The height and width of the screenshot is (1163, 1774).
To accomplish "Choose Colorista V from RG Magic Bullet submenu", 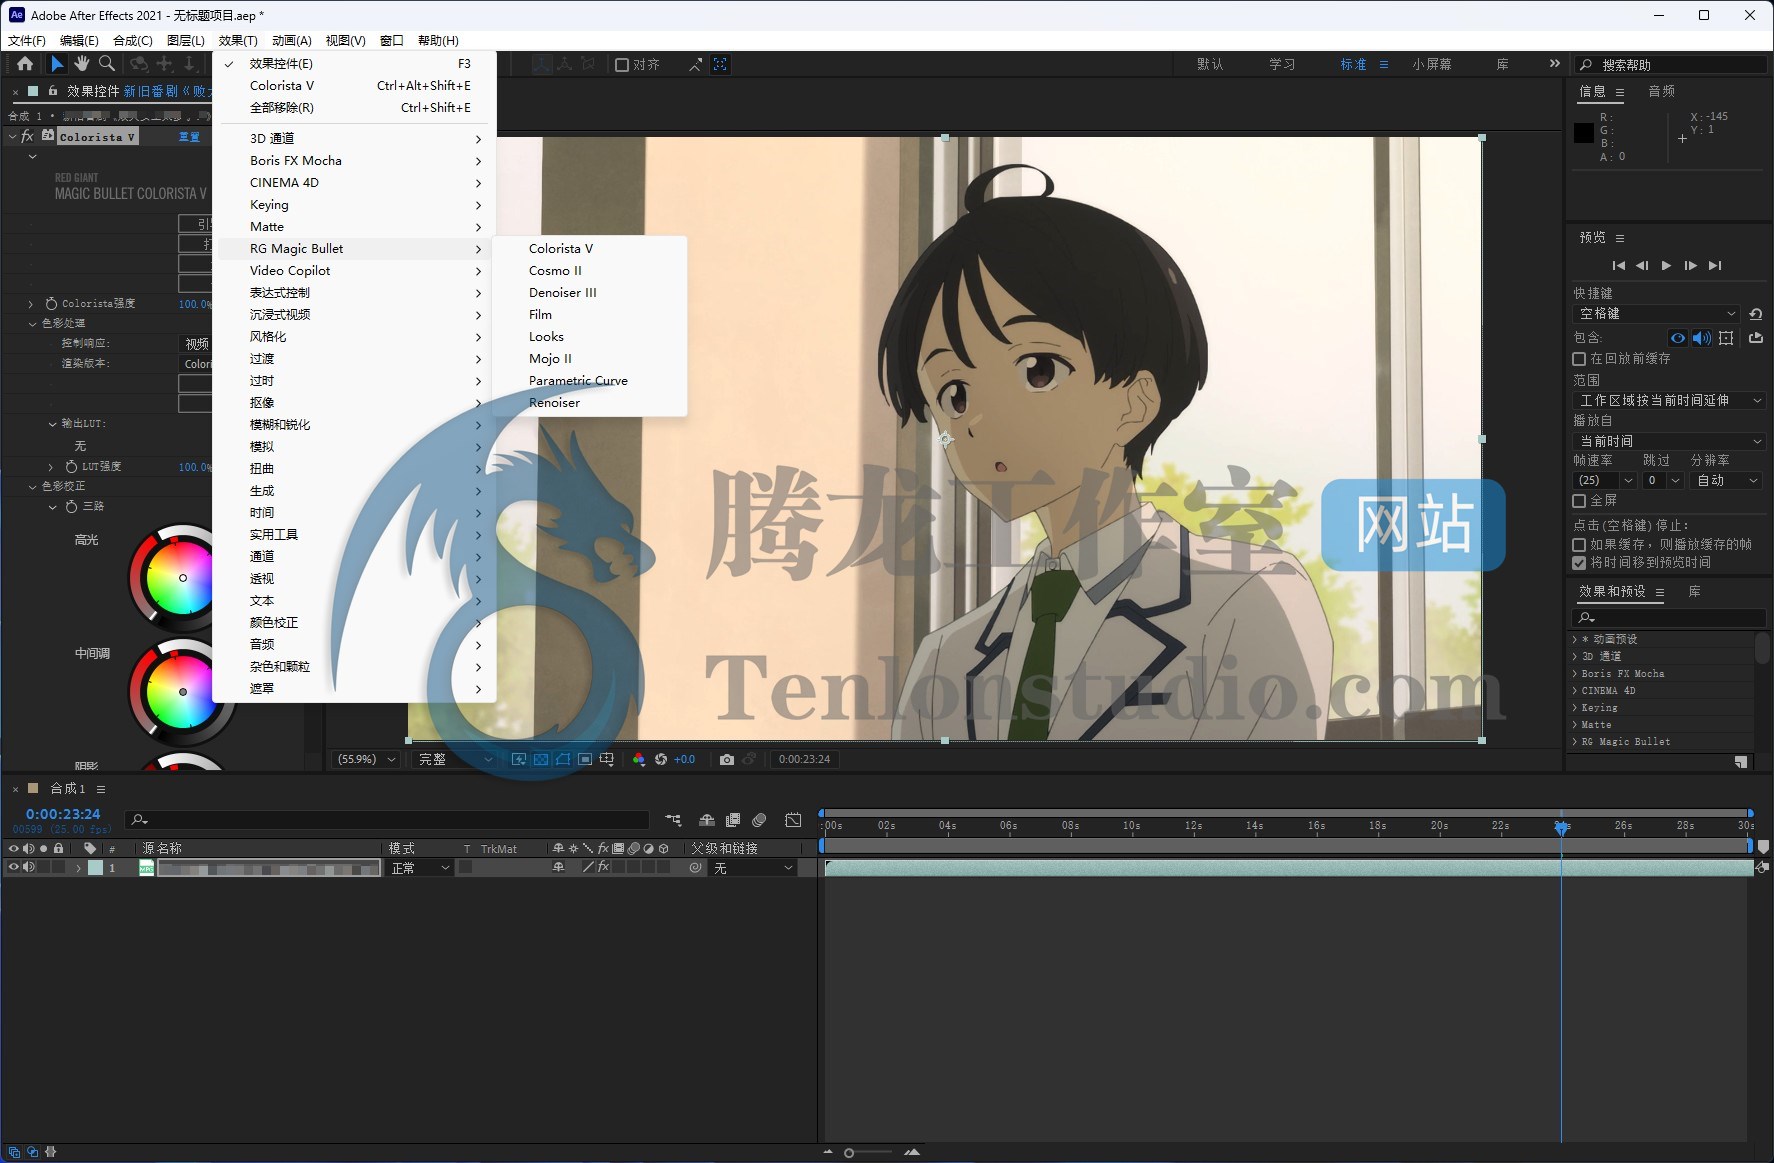I will (x=560, y=249).
